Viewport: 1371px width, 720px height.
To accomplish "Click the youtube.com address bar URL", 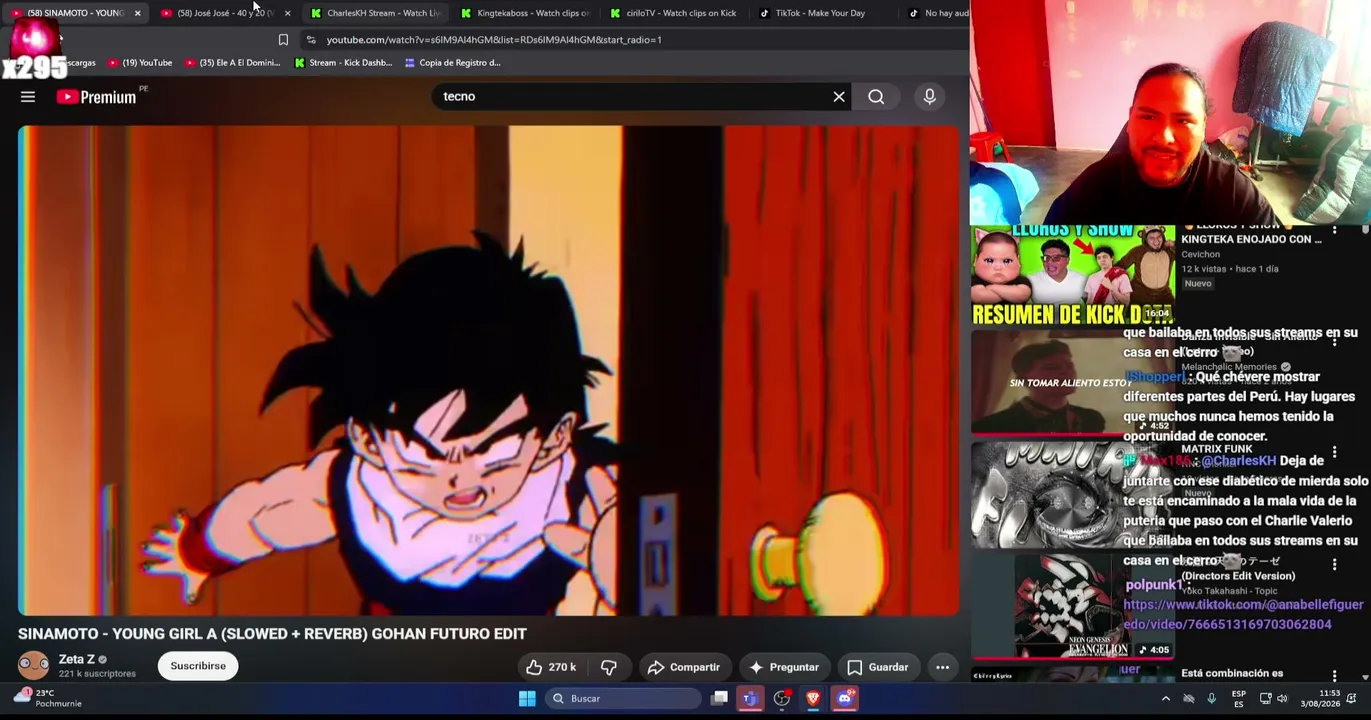I will click(494, 40).
